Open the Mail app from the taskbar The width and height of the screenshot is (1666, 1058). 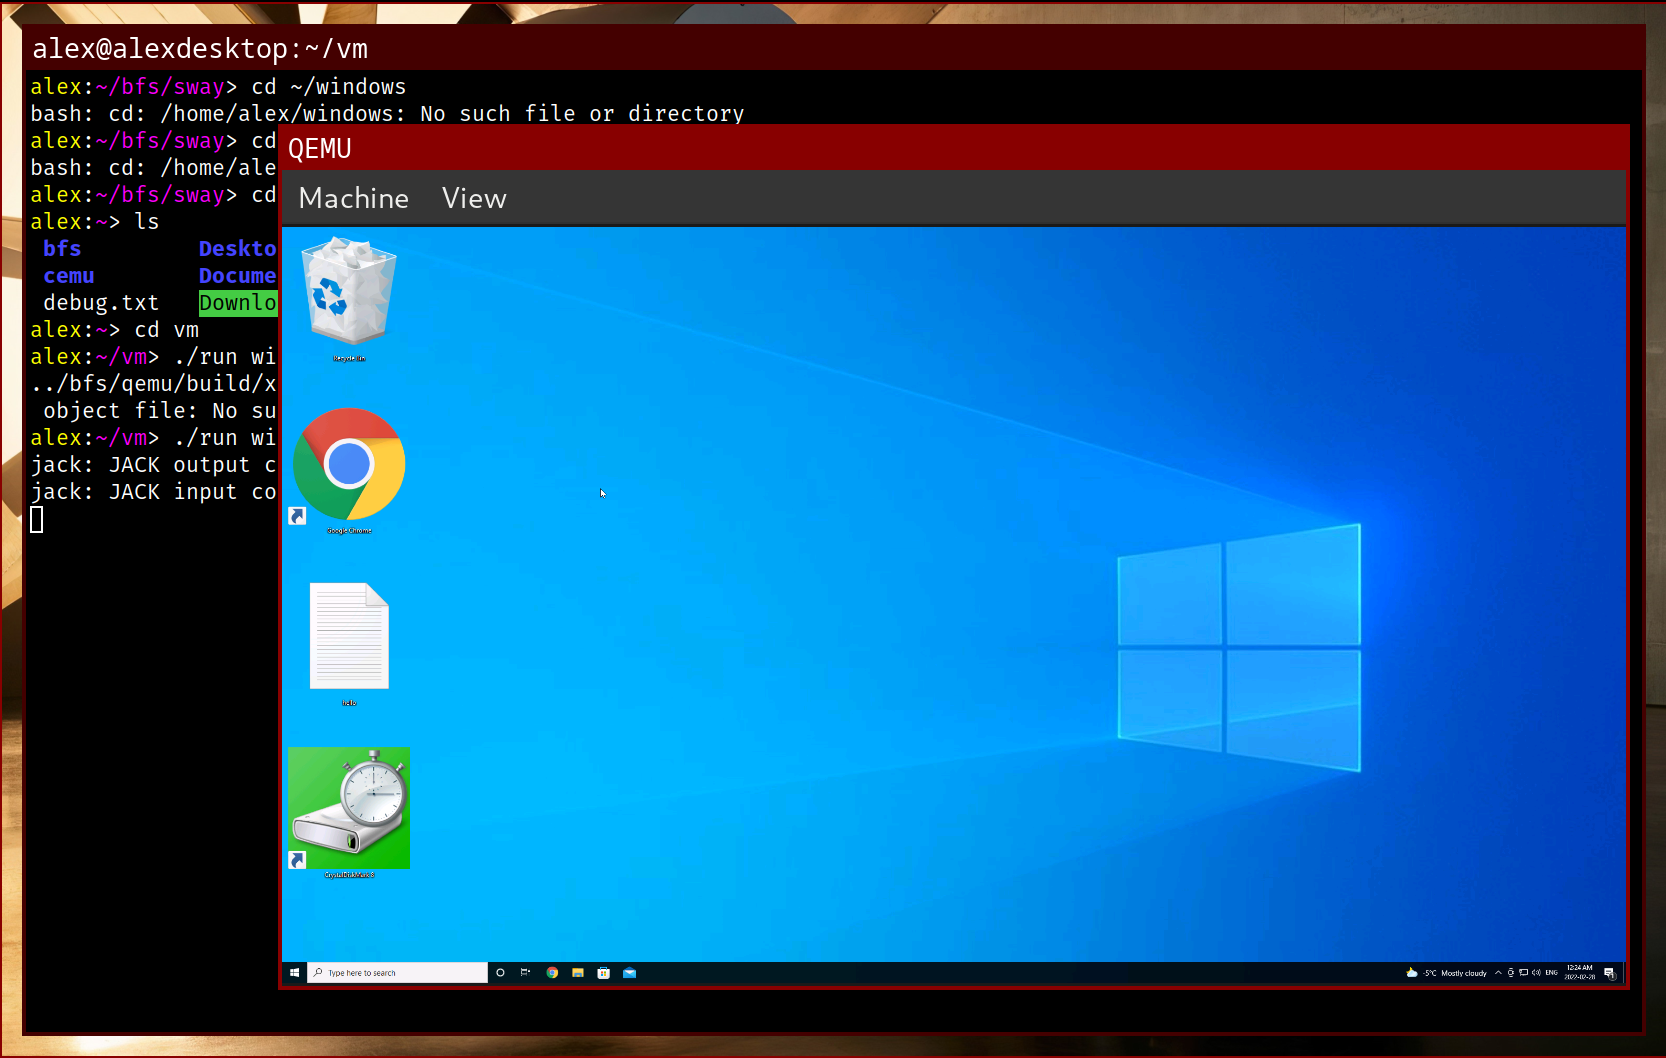coord(630,972)
